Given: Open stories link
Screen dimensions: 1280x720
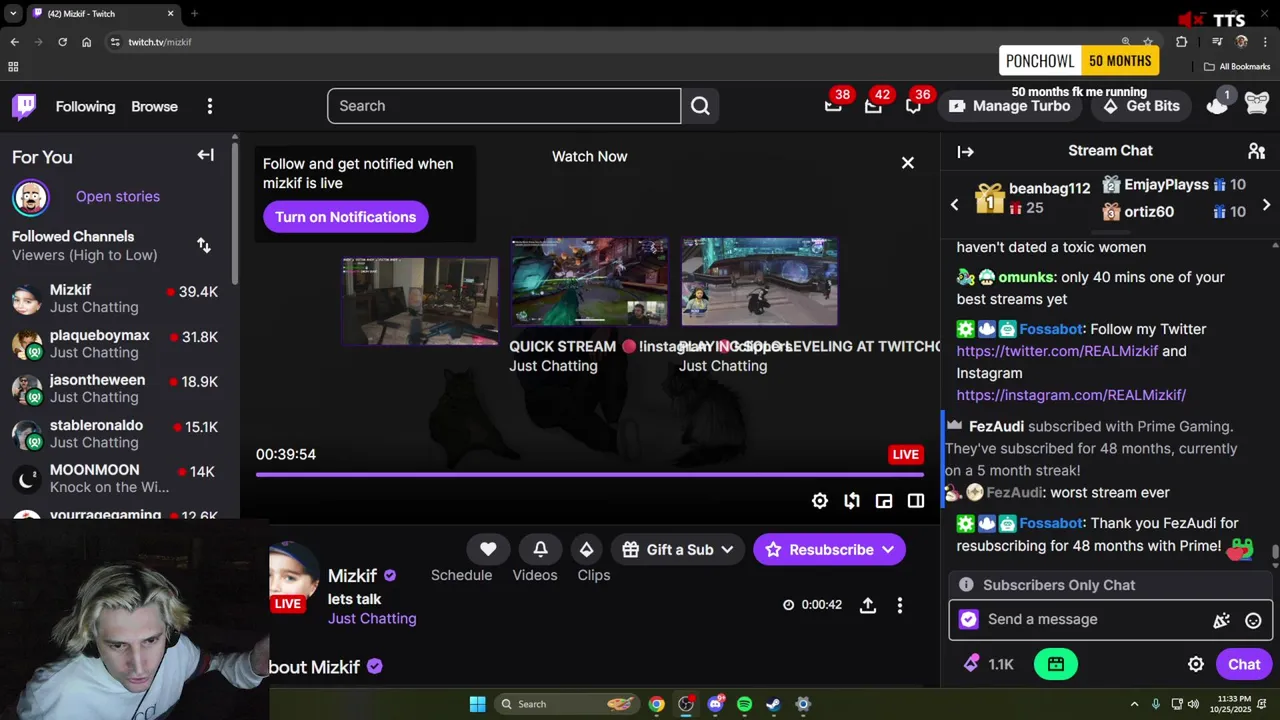Looking at the screenshot, I should pos(118,196).
